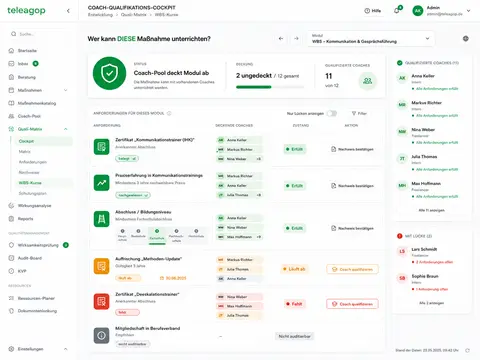Open the Beratung sidebar icon
The image size is (480, 360).
[x=11, y=77]
